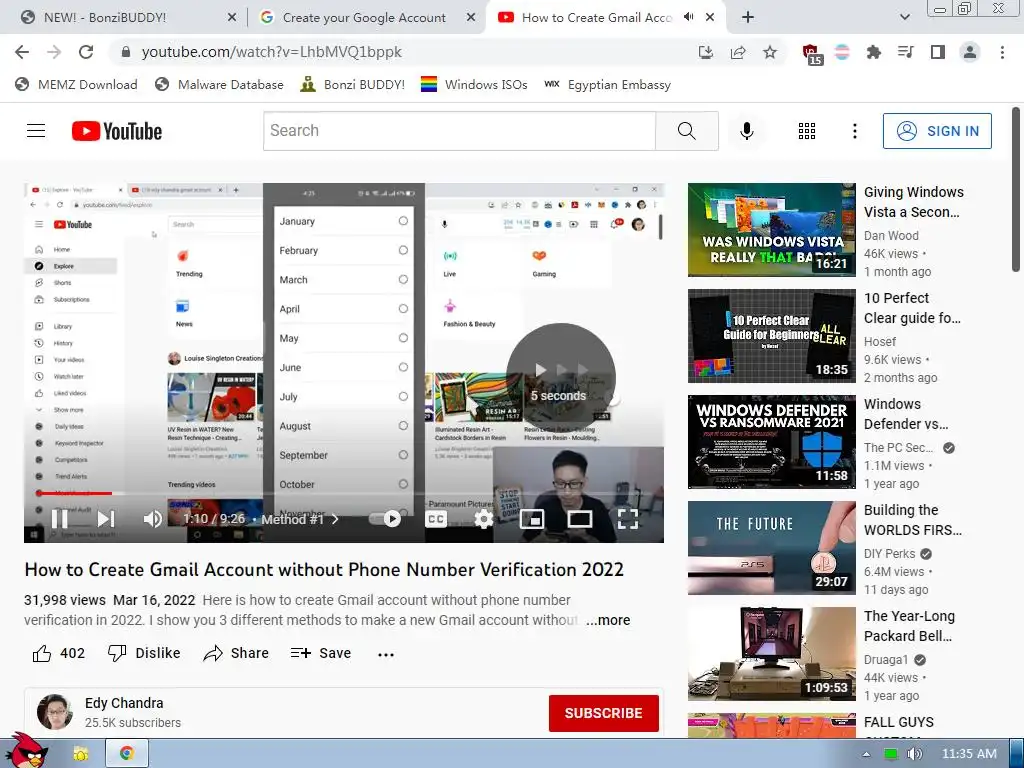The width and height of the screenshot is (1024, 768).
Task: Search with your voice microphone icon
Action: tap(746, 131)
